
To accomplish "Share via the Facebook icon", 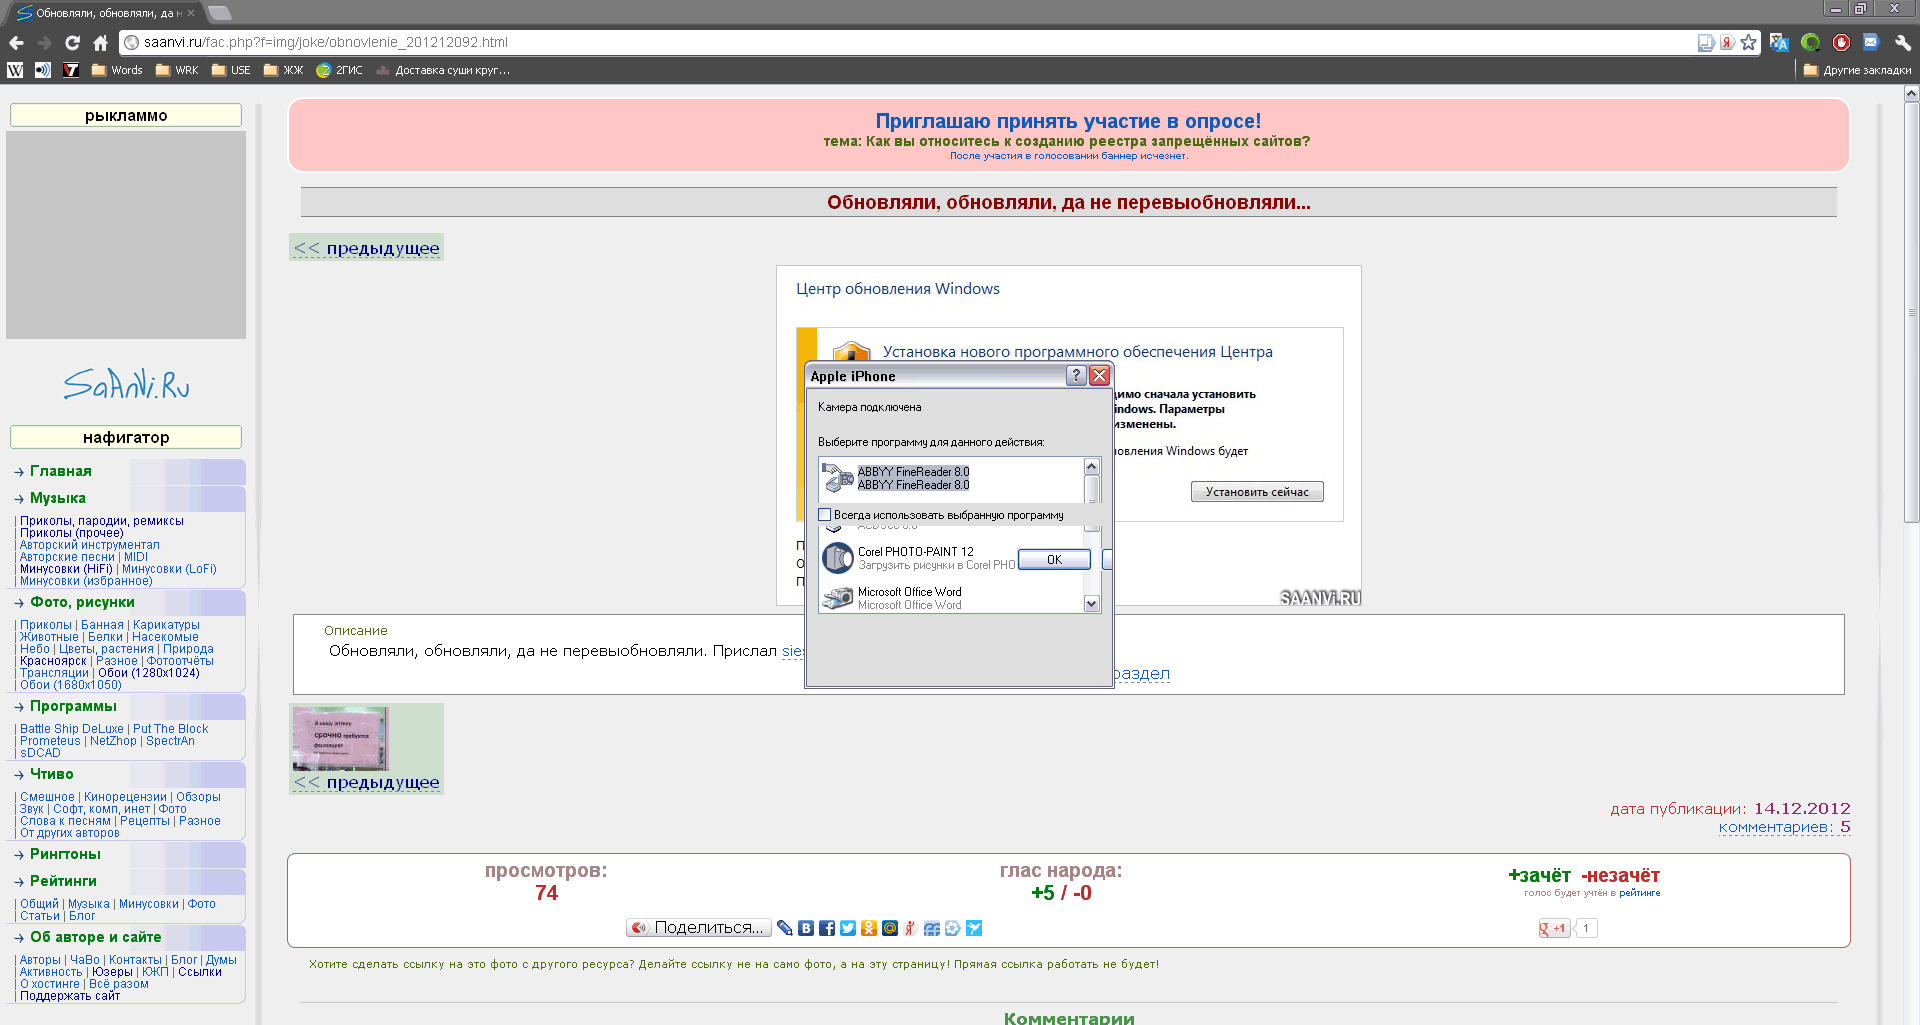I will (827, 928).
